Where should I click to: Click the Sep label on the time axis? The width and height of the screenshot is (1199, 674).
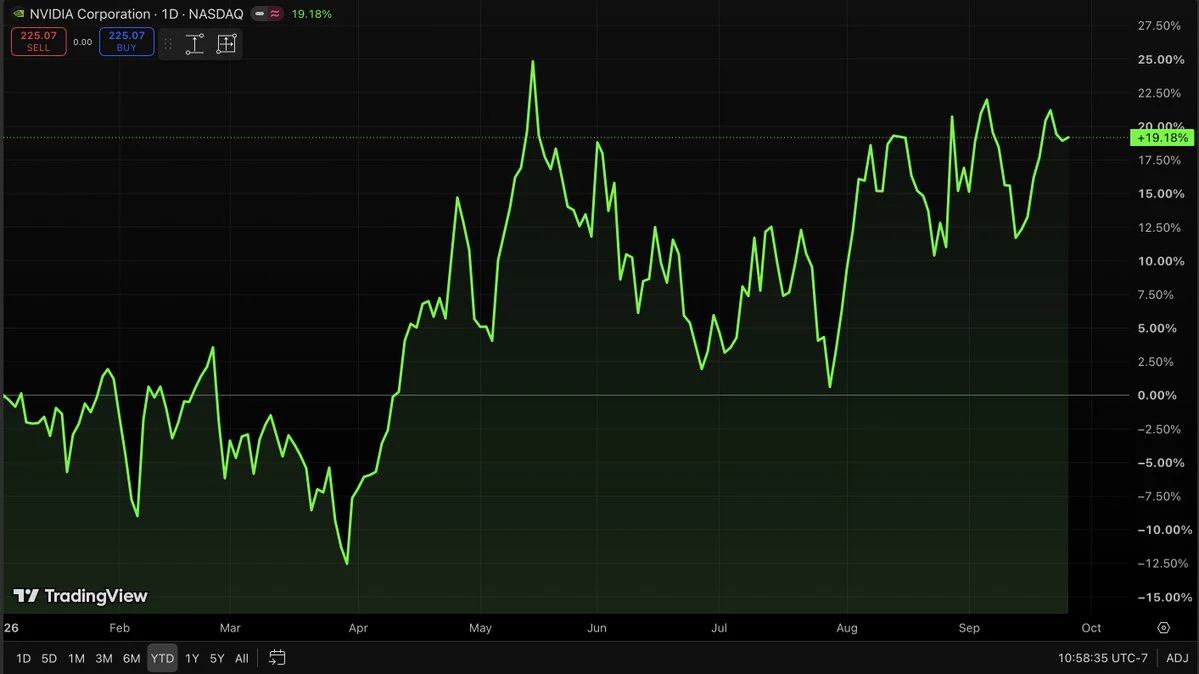coord(969,627)
